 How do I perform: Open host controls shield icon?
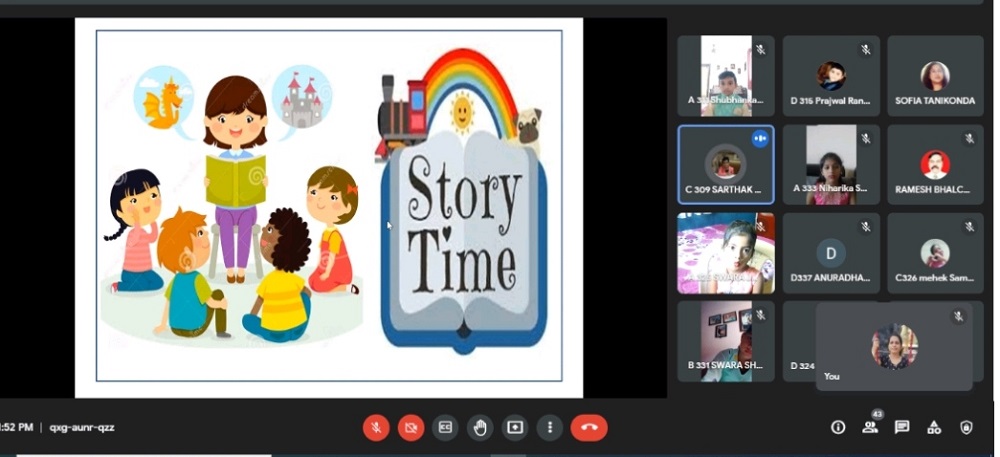tap(966, 428)
